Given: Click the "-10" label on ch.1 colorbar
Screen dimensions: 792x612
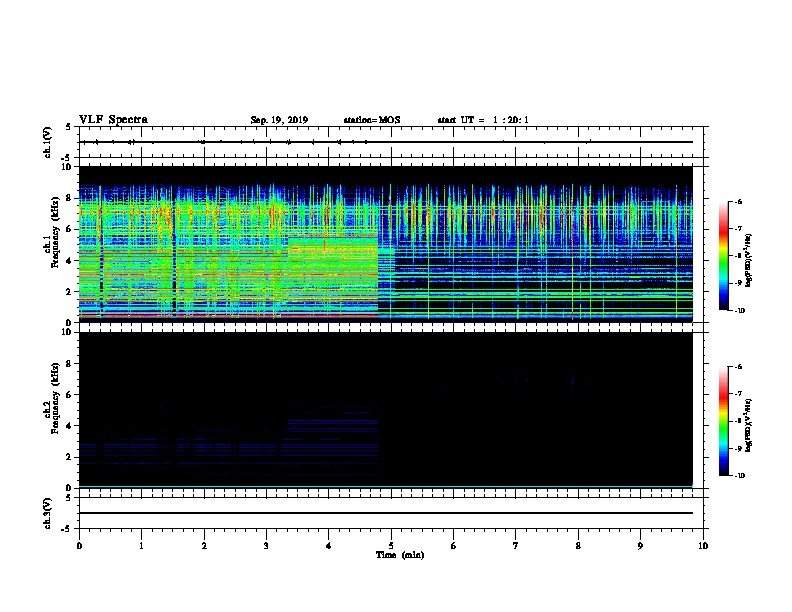Looking at the screenshot, I should tap(739, 311).
